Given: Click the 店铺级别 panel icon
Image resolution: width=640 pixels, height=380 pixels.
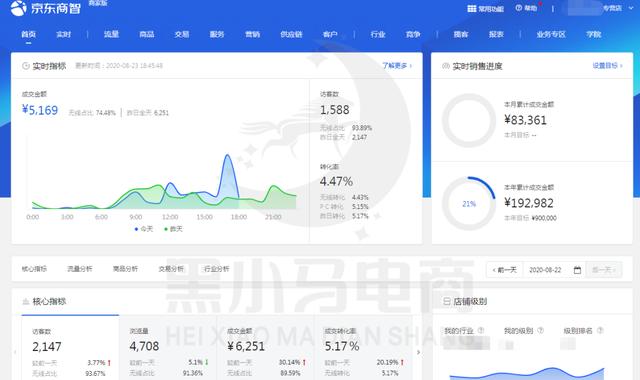Looking at the screenshot, I should [447, 301].
